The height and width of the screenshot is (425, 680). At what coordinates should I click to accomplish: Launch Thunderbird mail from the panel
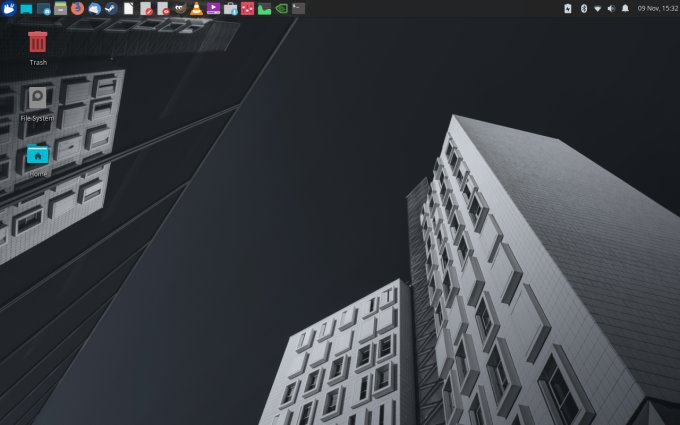pyautogui.click(x=94, y=8)
